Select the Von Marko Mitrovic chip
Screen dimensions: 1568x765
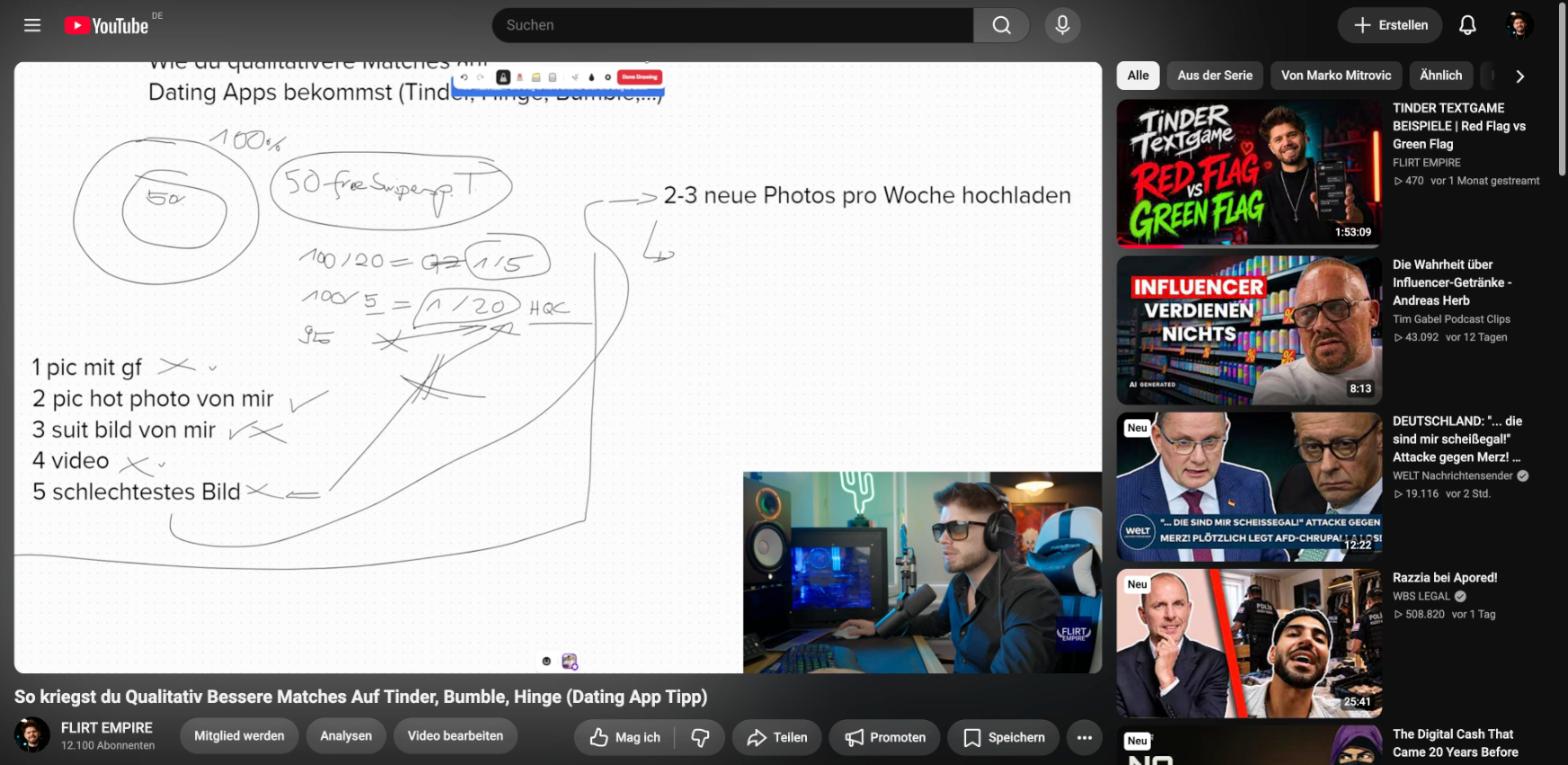click(x=1336, y=75)
